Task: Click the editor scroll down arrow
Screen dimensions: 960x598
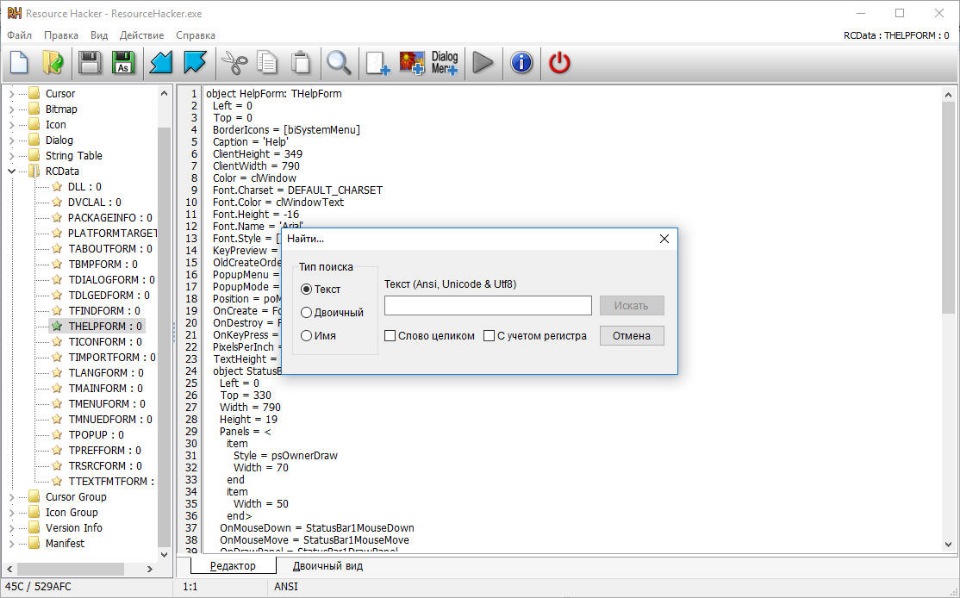Action: click(x=948, y=544)
